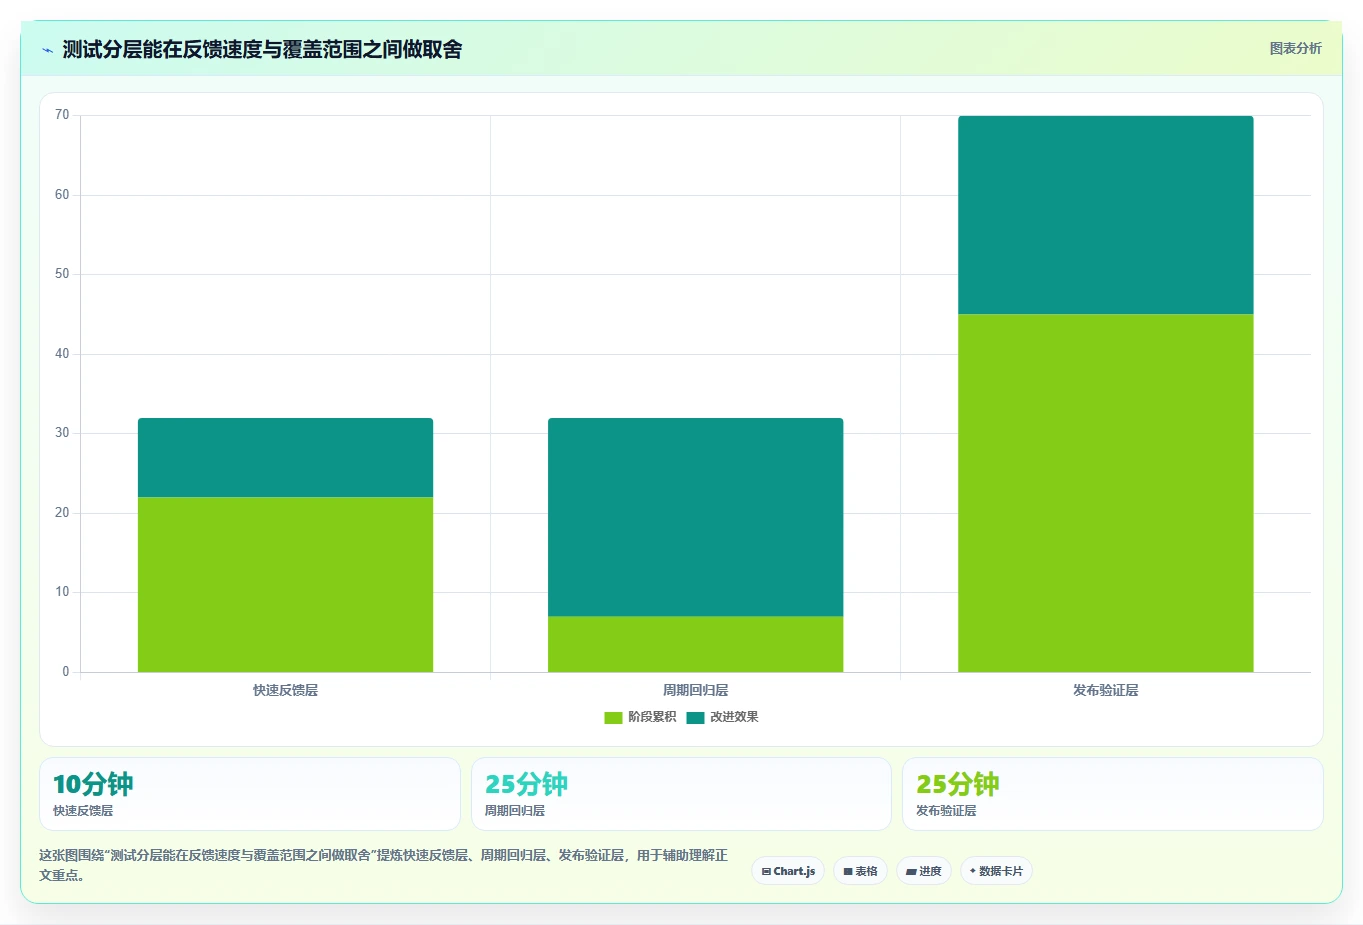Viewport: 1363px width, 925px height.
Task: Click the description paragraph below the cards
Action: tap(383, 865)
